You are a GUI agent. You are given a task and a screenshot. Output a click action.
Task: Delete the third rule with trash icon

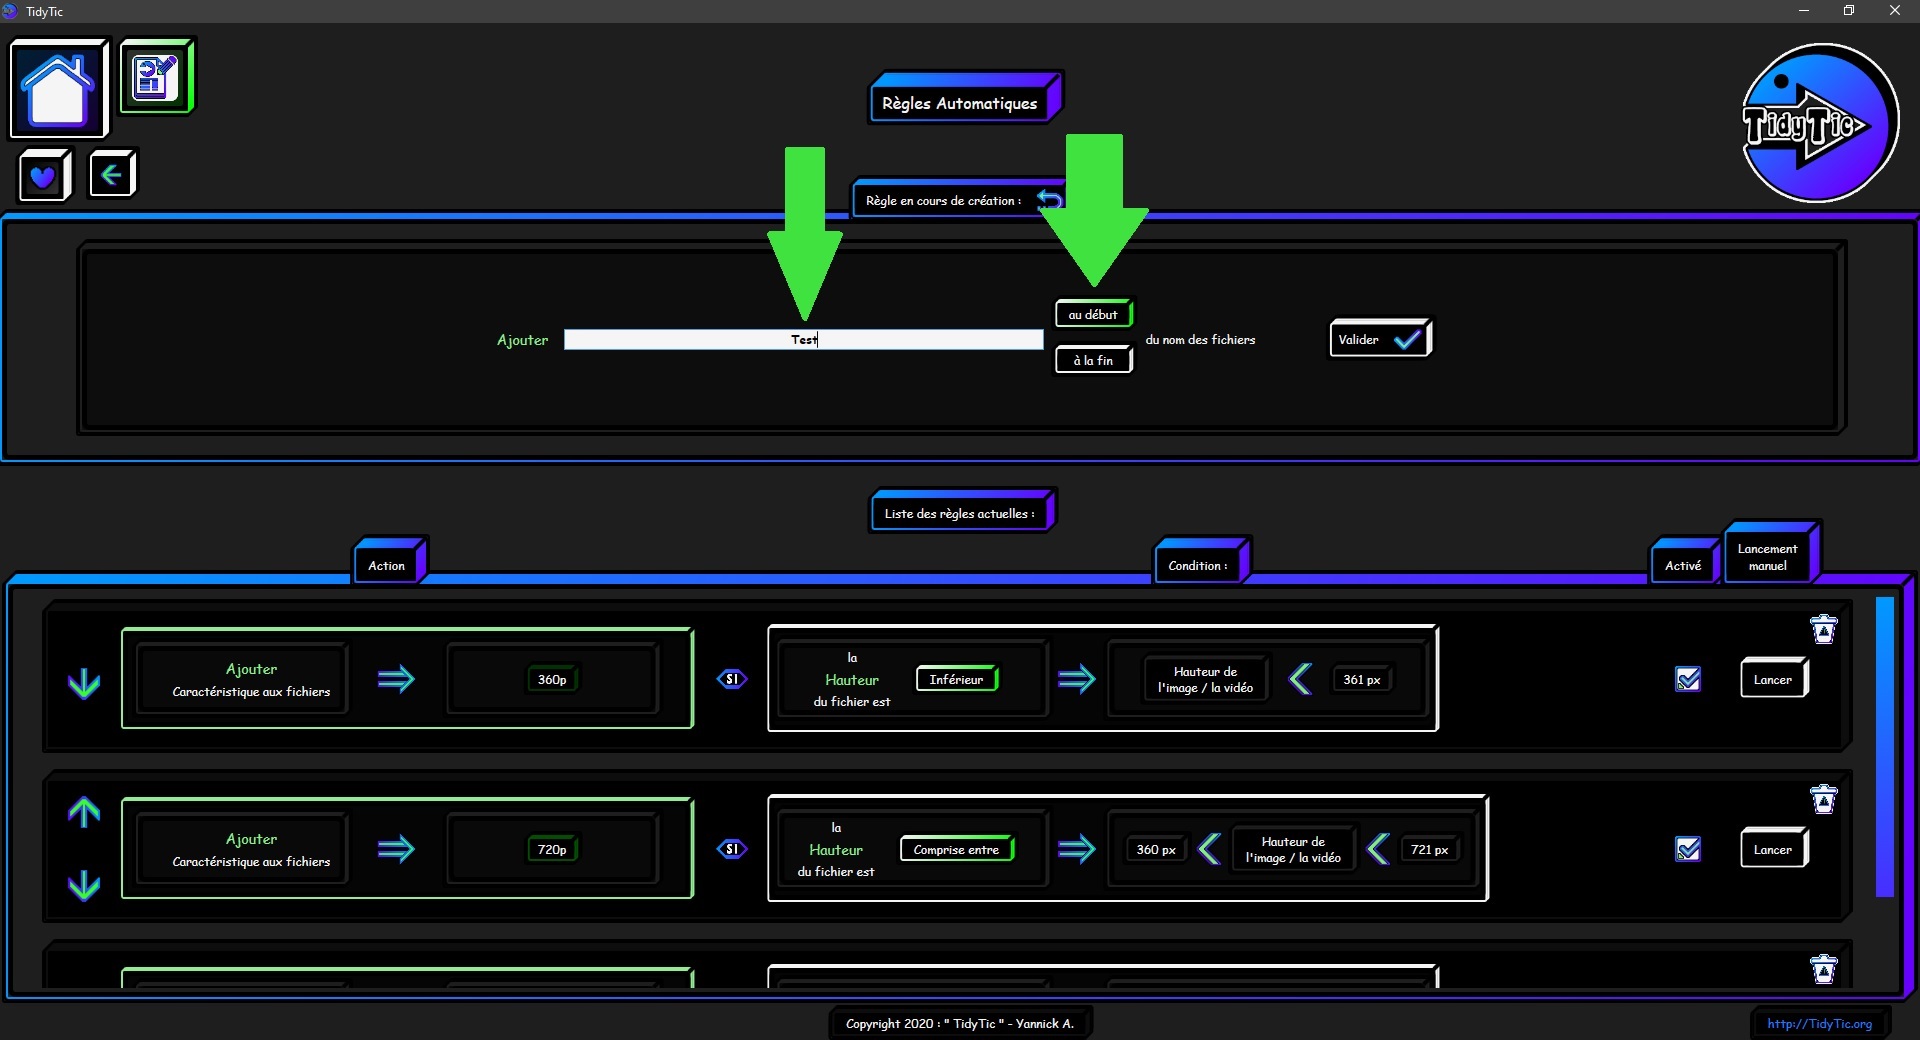click(x=1823, y=969)
